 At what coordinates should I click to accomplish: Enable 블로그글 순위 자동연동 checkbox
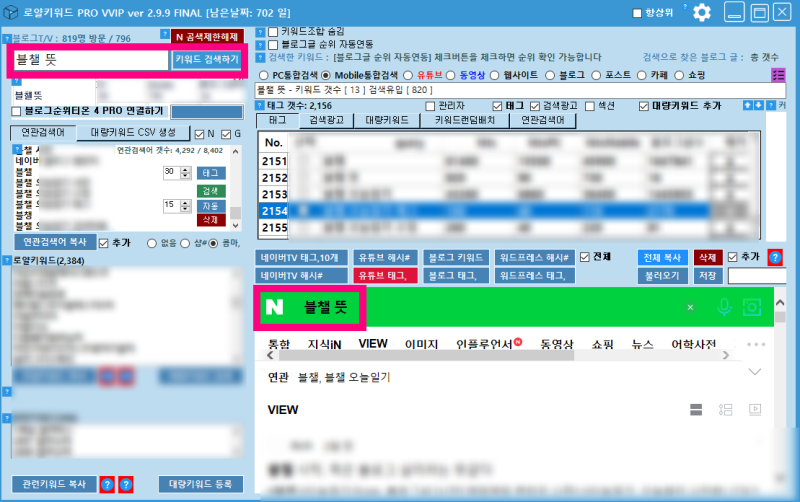(273, 45)
